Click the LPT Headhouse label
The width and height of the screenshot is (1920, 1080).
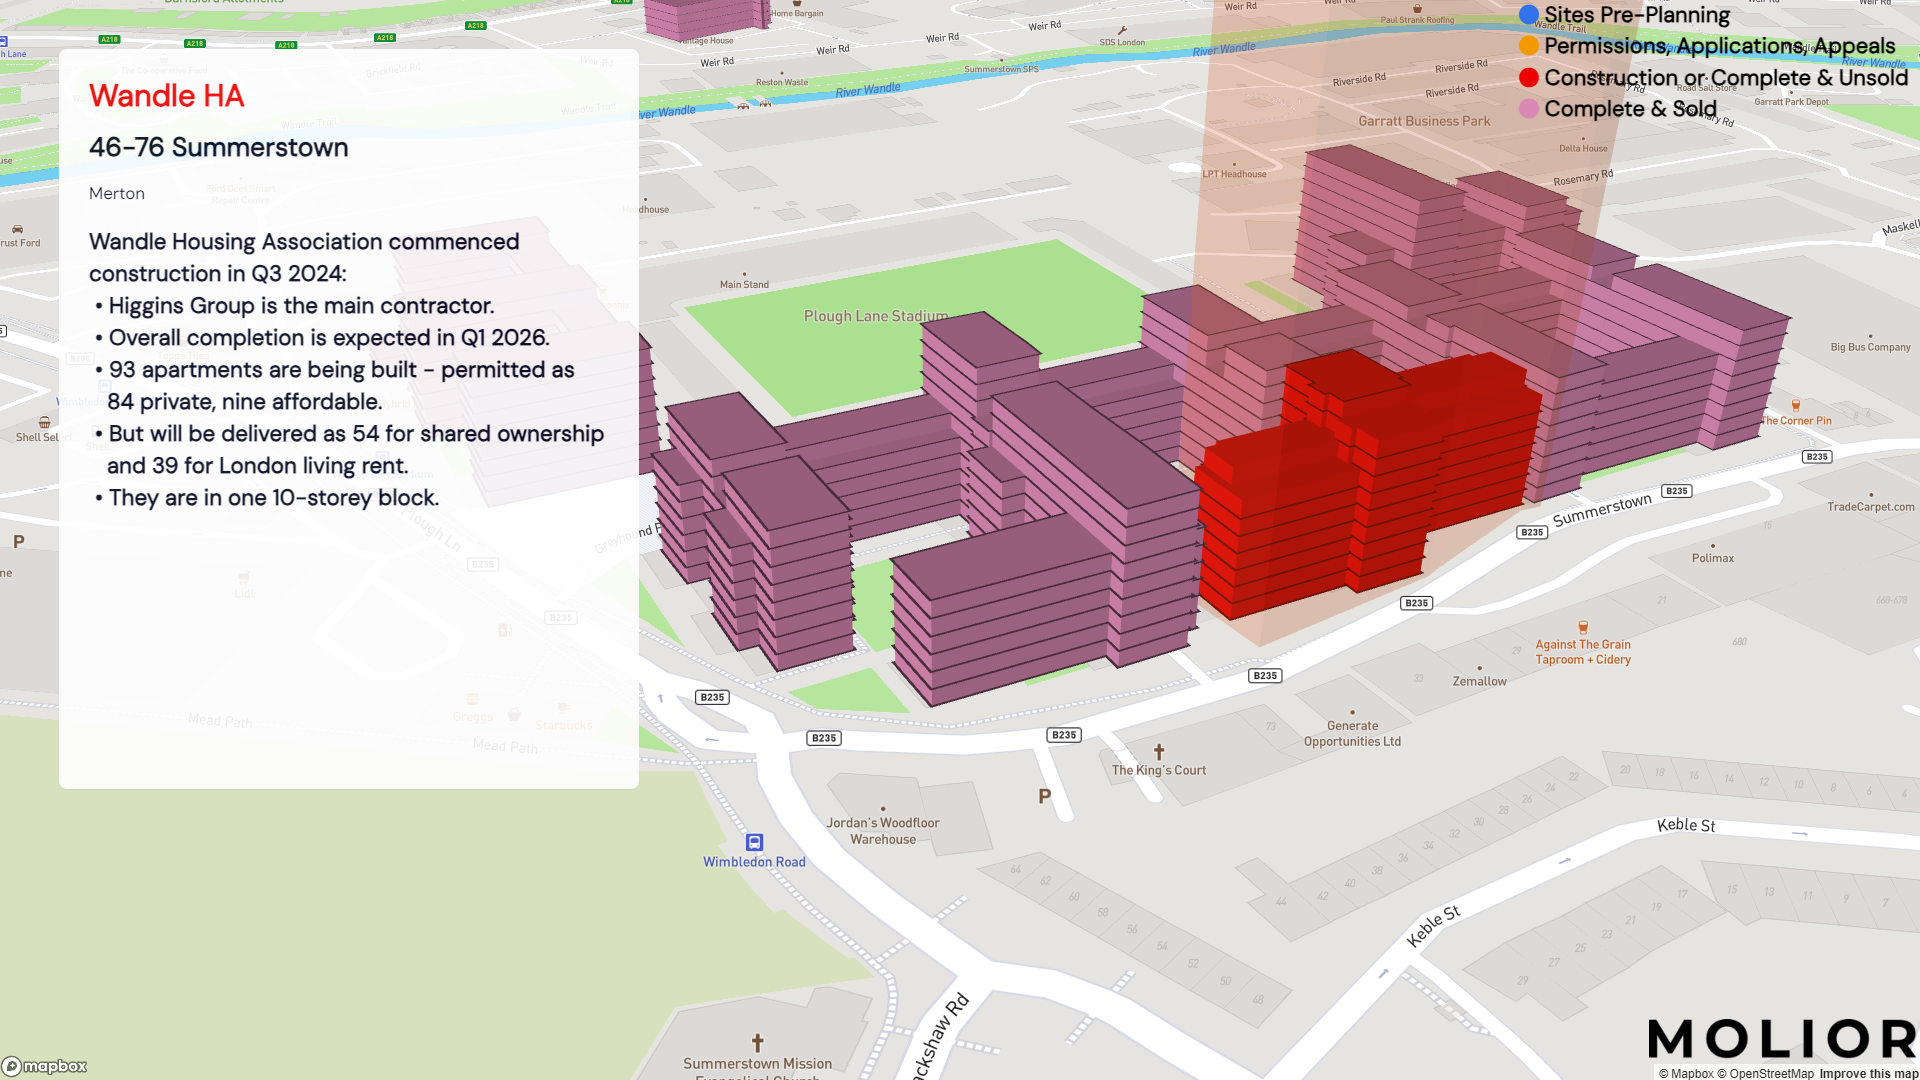point(1234,174)
